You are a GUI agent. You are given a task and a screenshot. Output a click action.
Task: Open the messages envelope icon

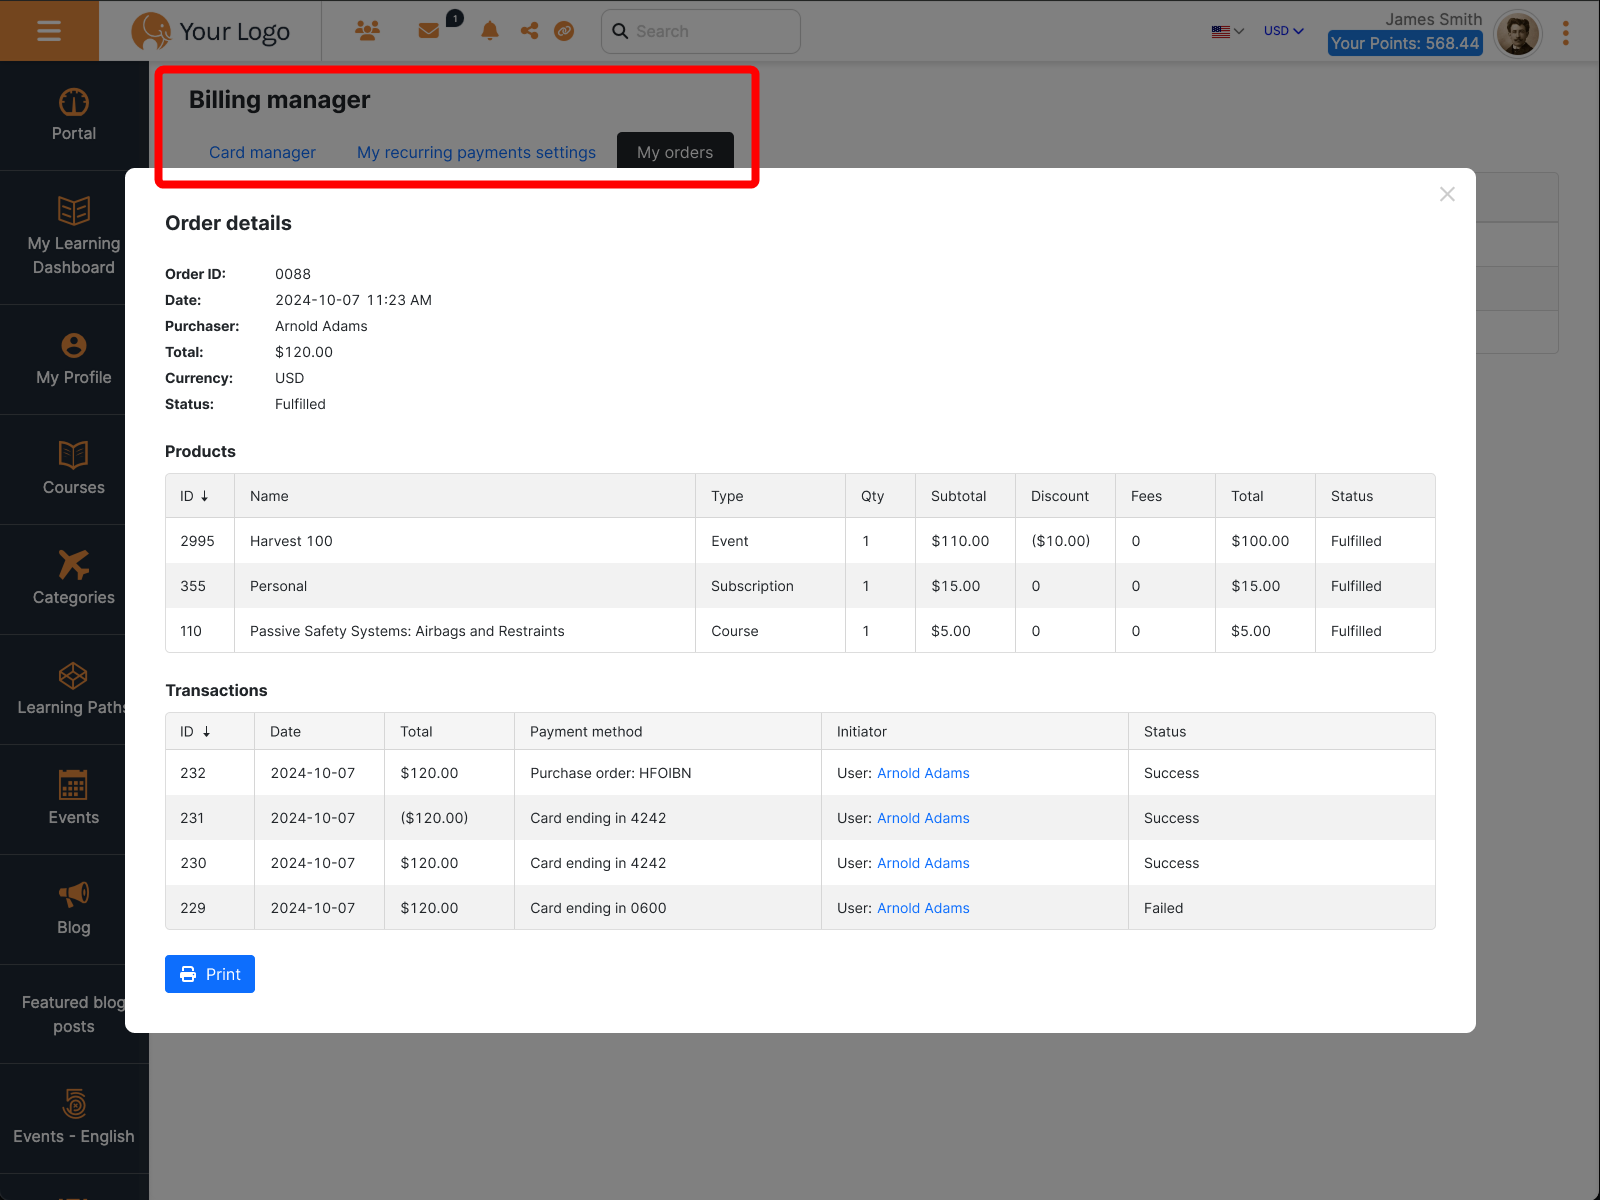(x=429, y=31)
